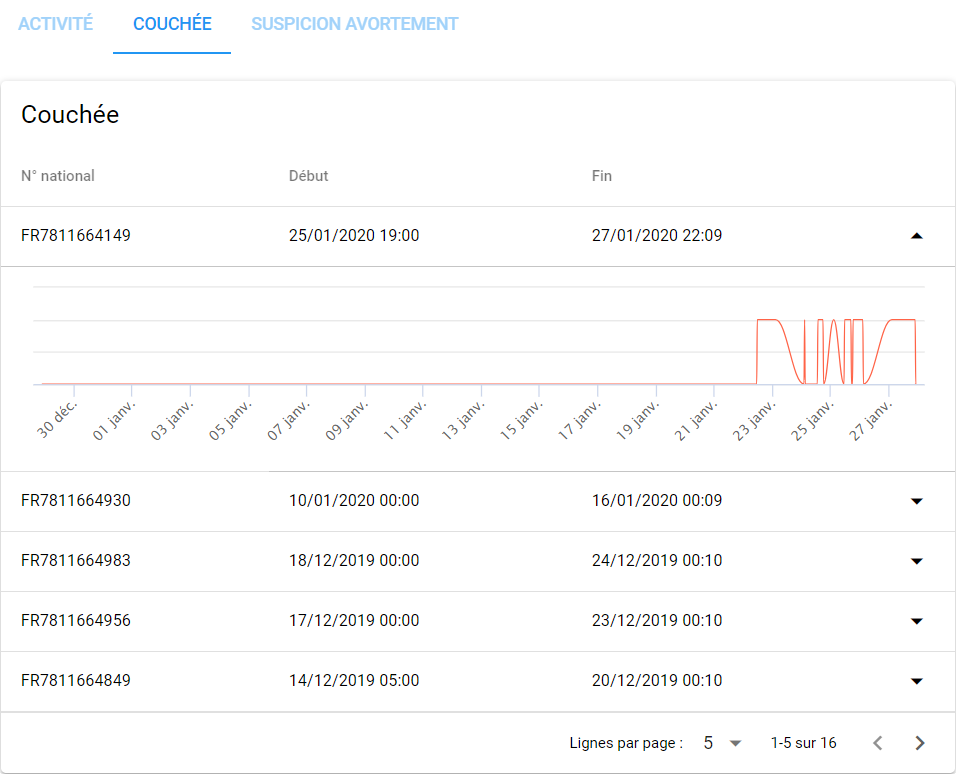Click start date 17/12/2019 00:00
Screen dimensions: 956x774
(x=354, y=620)
